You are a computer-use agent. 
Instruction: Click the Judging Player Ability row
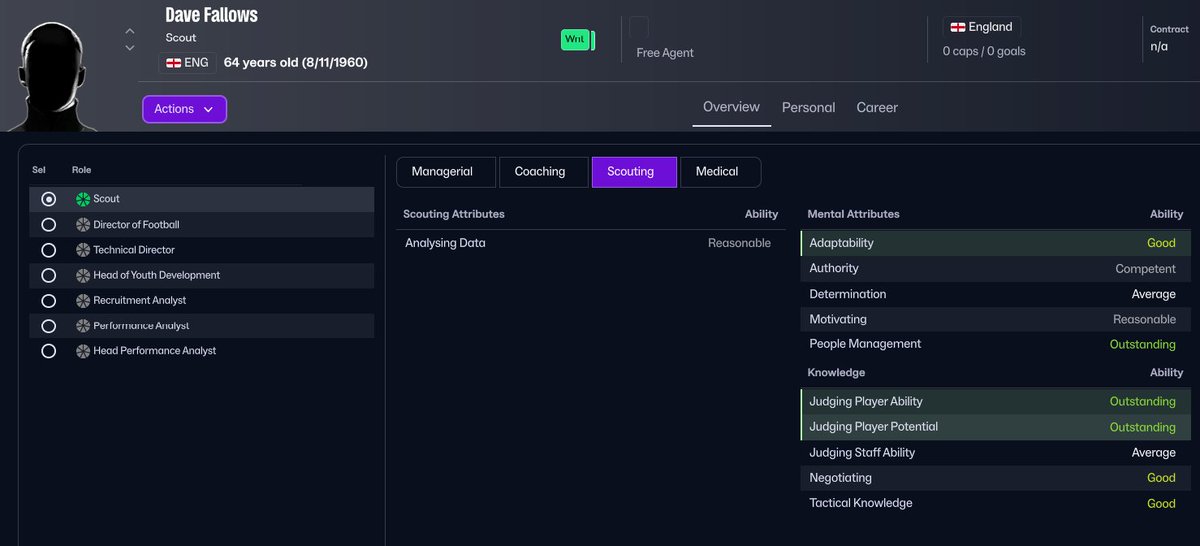tap(995, 401)
